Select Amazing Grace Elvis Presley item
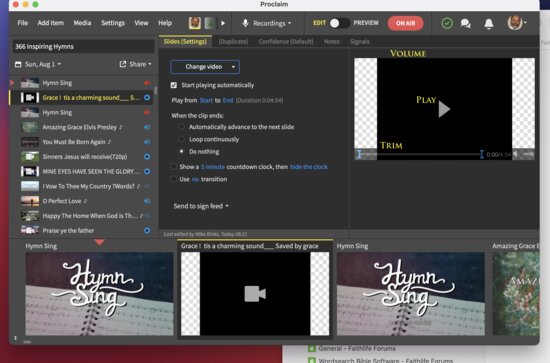Screen dimensions: 550x363 (x=82, y=127)
